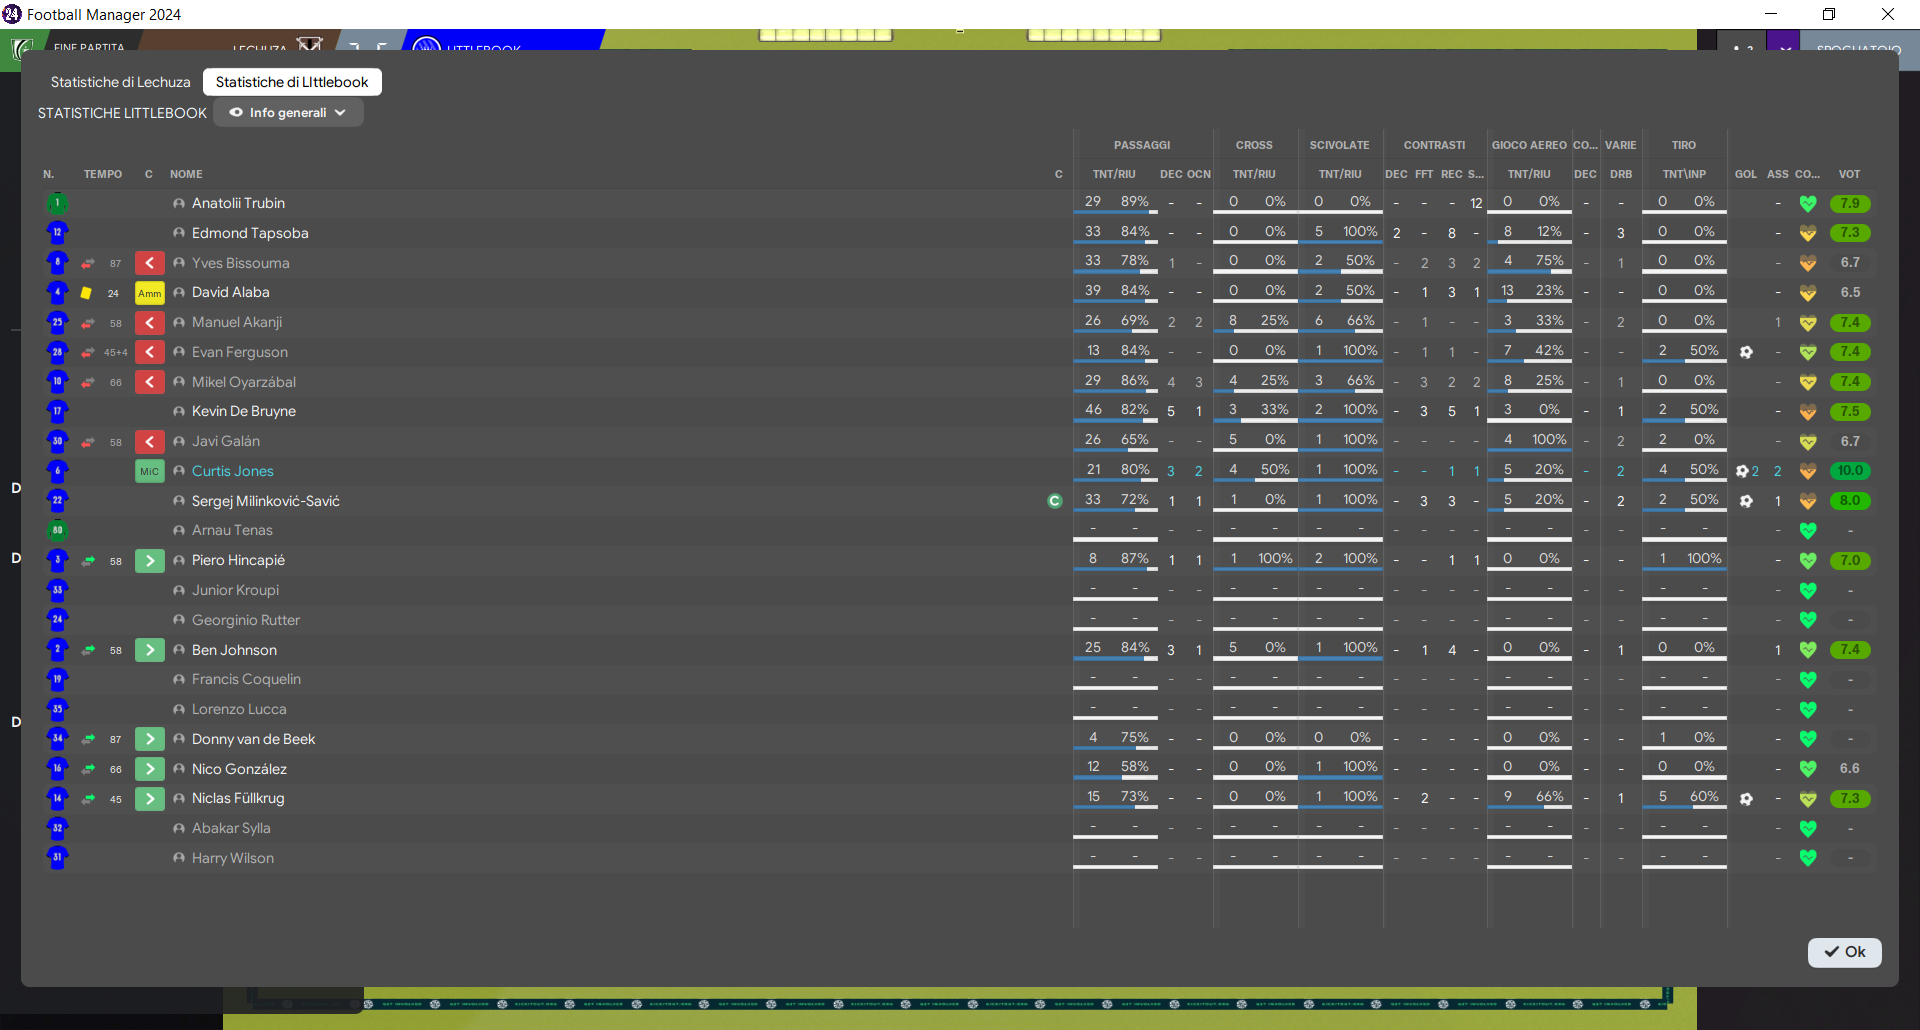The height and width of the screenshot is (1030, 1920).
Task: Click the STATISTICHE LITTLEBOOK heading label
Action: point(122,113)
